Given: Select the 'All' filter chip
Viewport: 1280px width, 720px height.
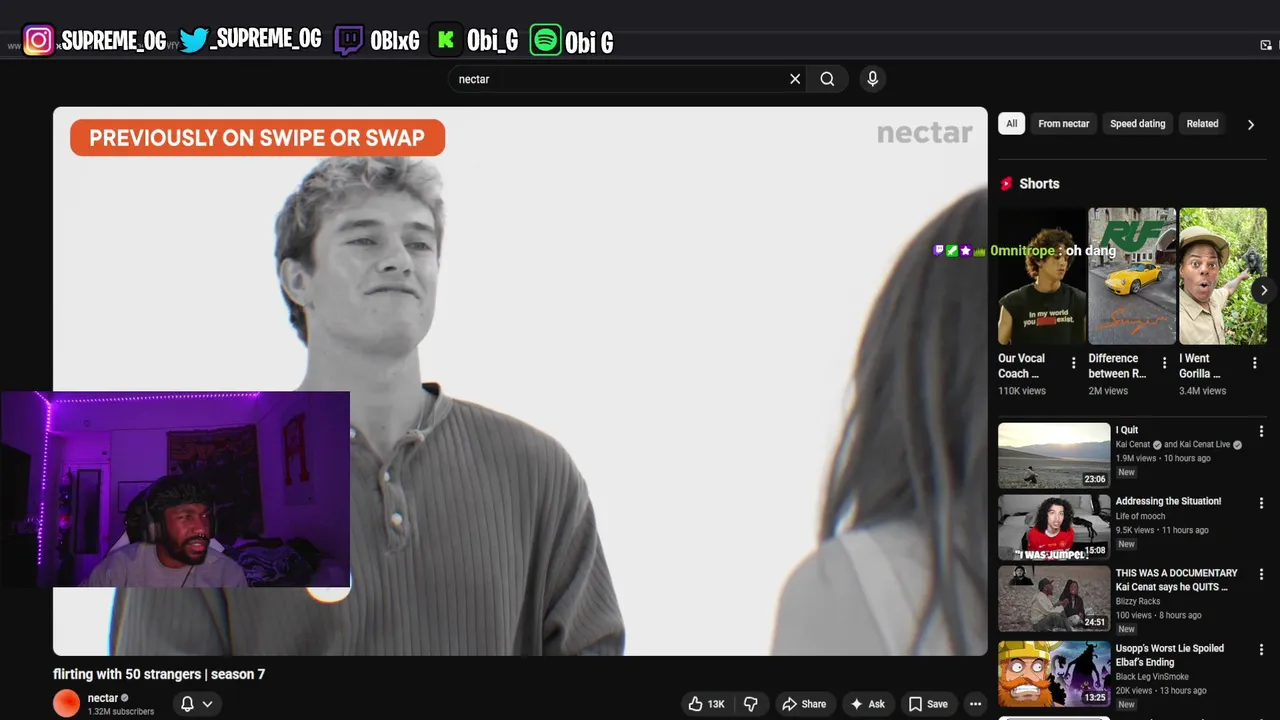Looking at the screenshot, I should [1011, 124].
